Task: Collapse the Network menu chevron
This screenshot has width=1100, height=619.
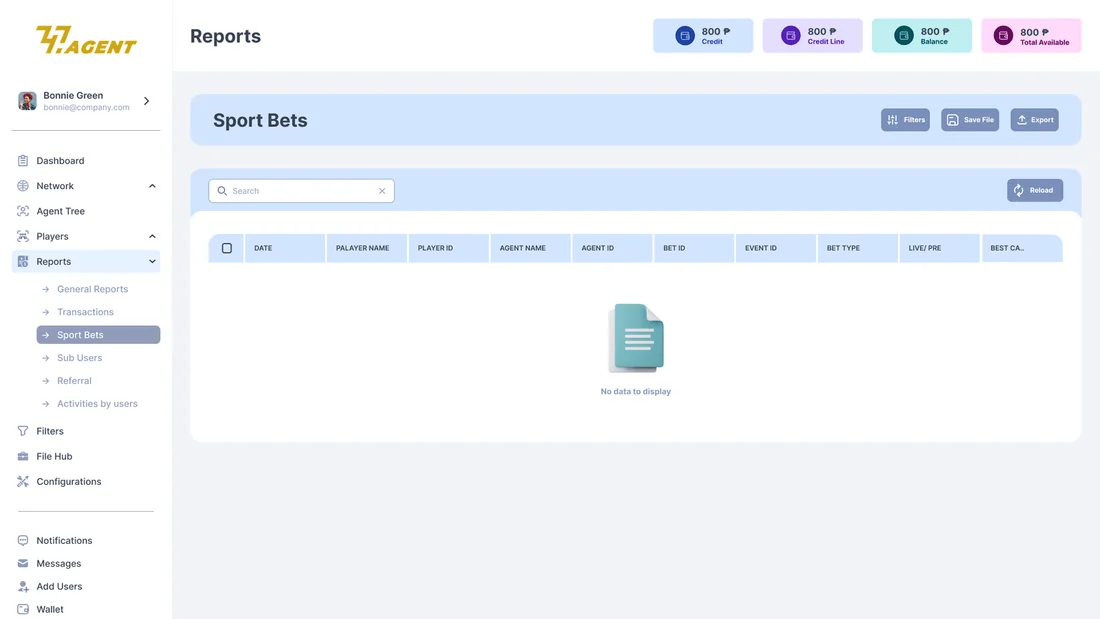Action: click(152, 186)
